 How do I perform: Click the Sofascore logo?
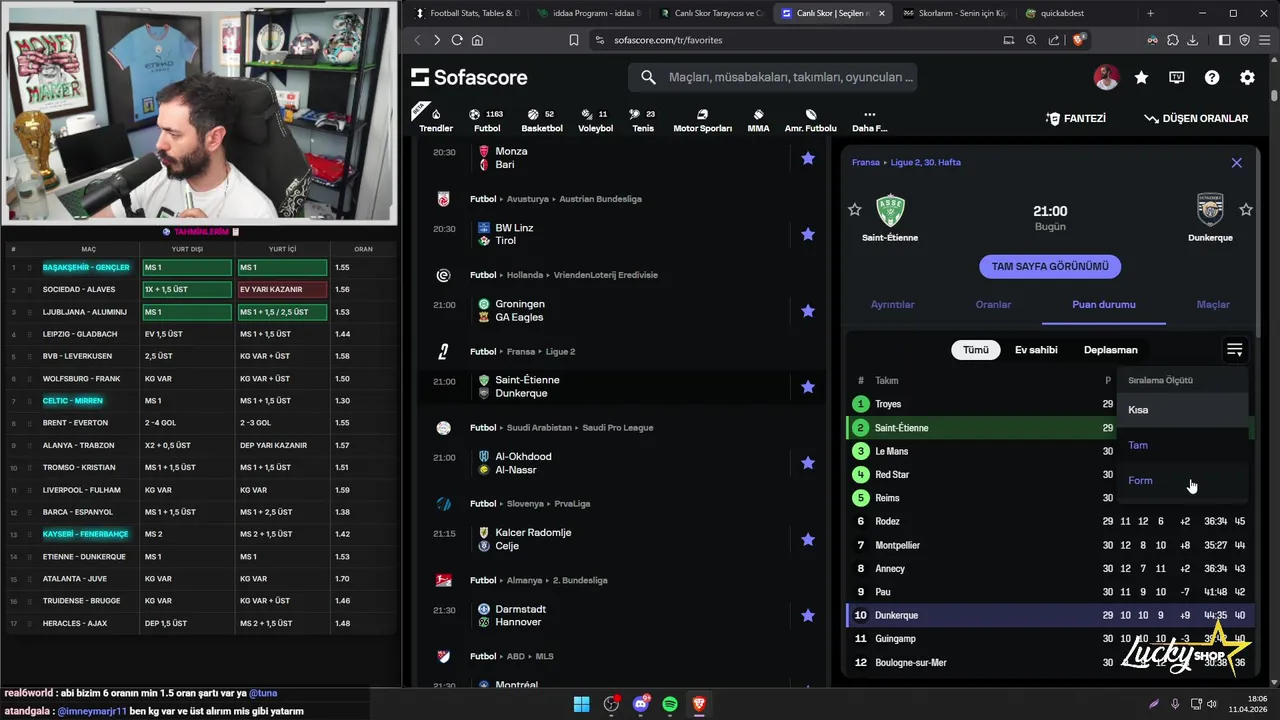[469, 77]
